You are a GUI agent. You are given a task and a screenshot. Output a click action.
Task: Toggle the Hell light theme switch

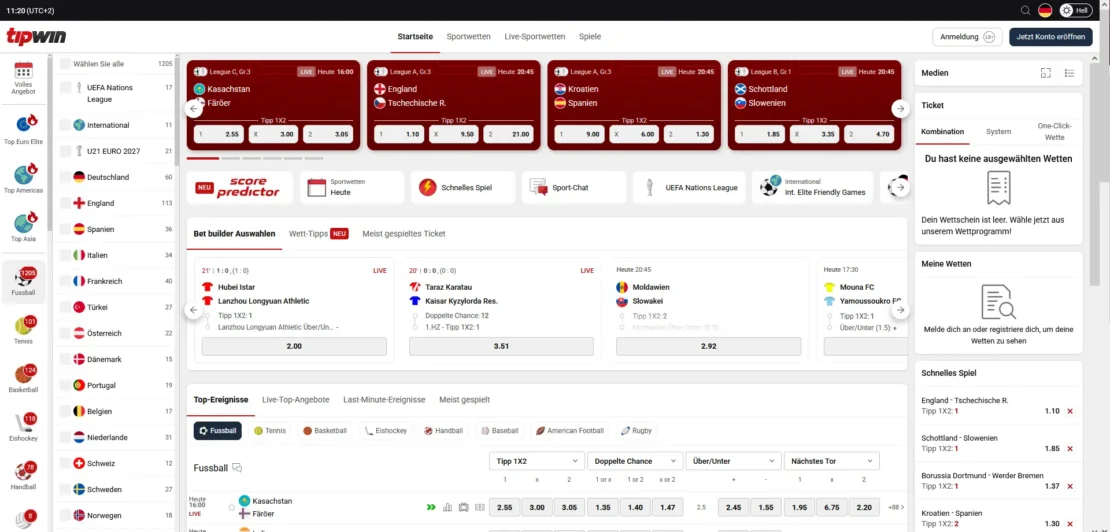point(1076,10)
